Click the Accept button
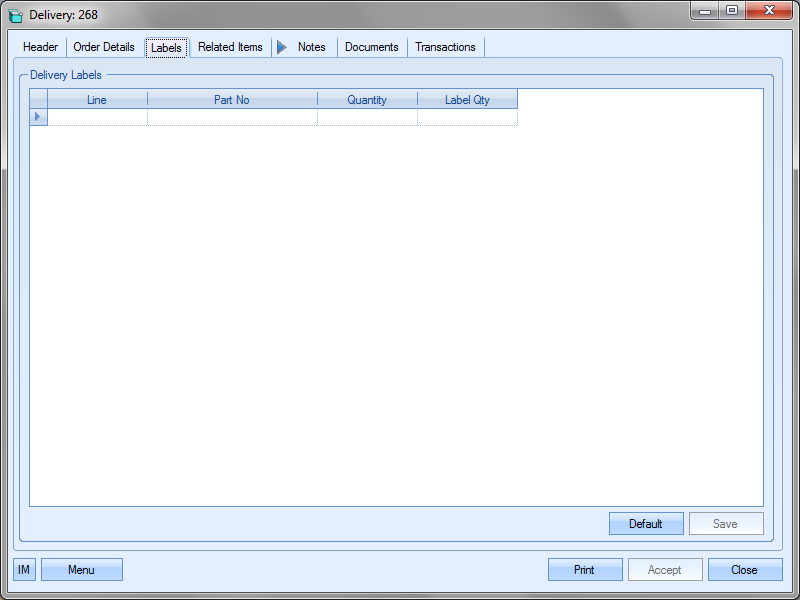Viewport: 800px width, 600px height. (665, 569)
